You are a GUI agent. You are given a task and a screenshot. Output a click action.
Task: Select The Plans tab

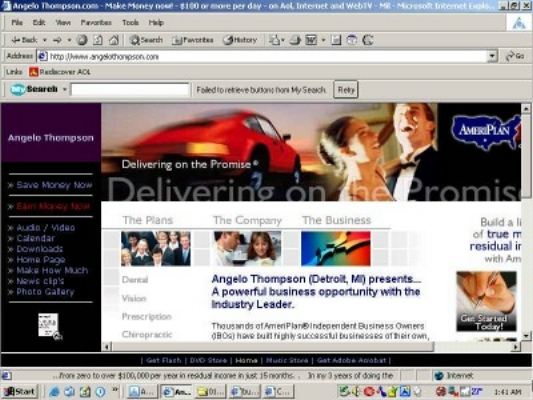coord(148,220)
